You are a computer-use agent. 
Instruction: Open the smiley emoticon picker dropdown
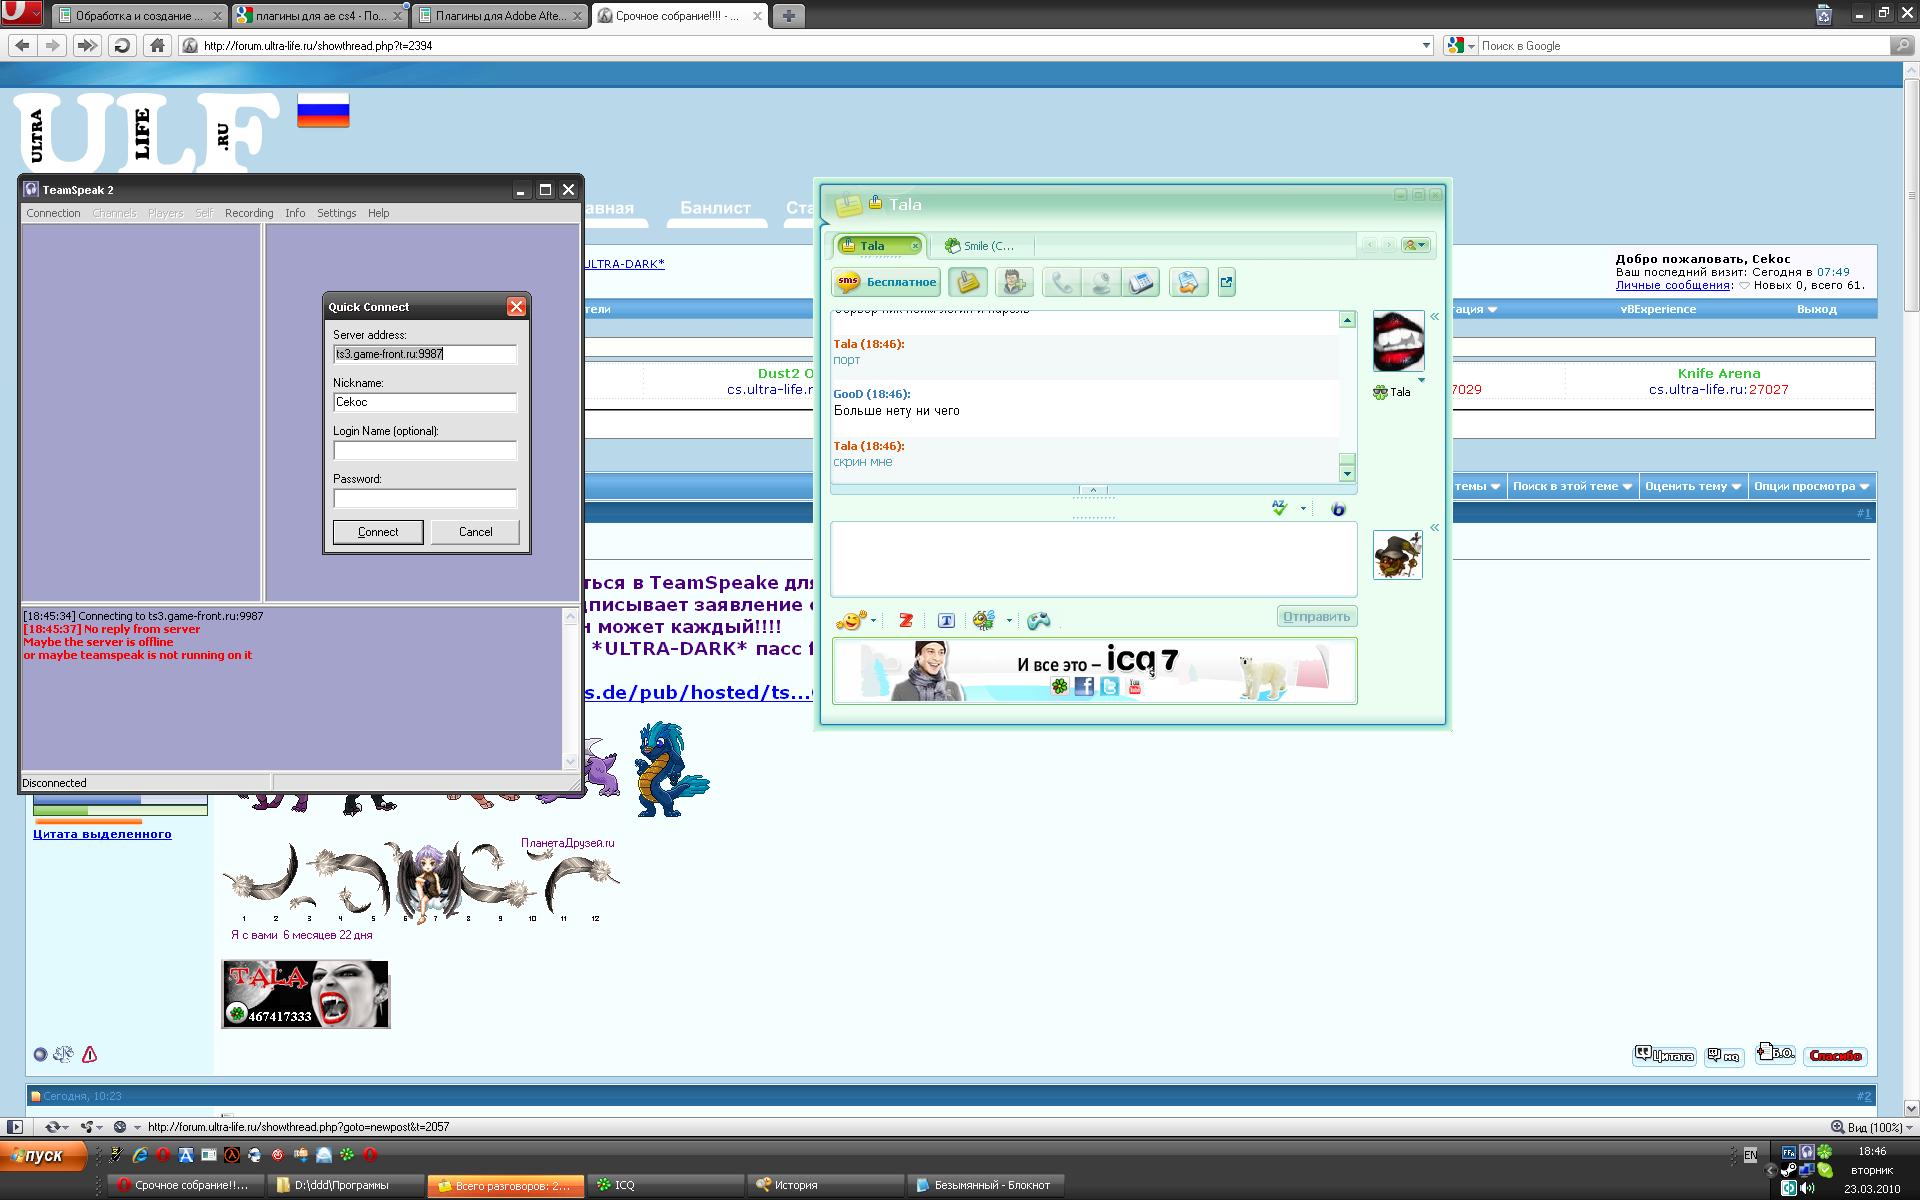click(873, 621)
